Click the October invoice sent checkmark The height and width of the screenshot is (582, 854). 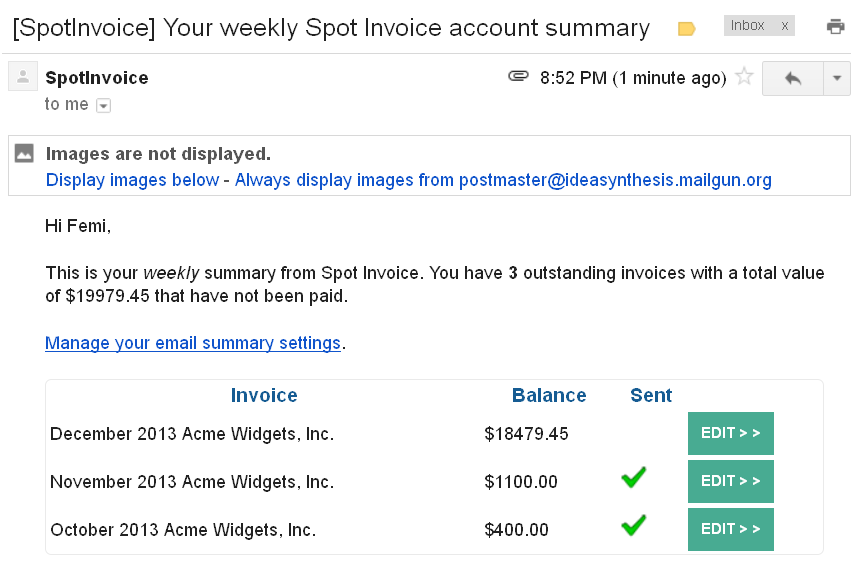click(633, 525)
